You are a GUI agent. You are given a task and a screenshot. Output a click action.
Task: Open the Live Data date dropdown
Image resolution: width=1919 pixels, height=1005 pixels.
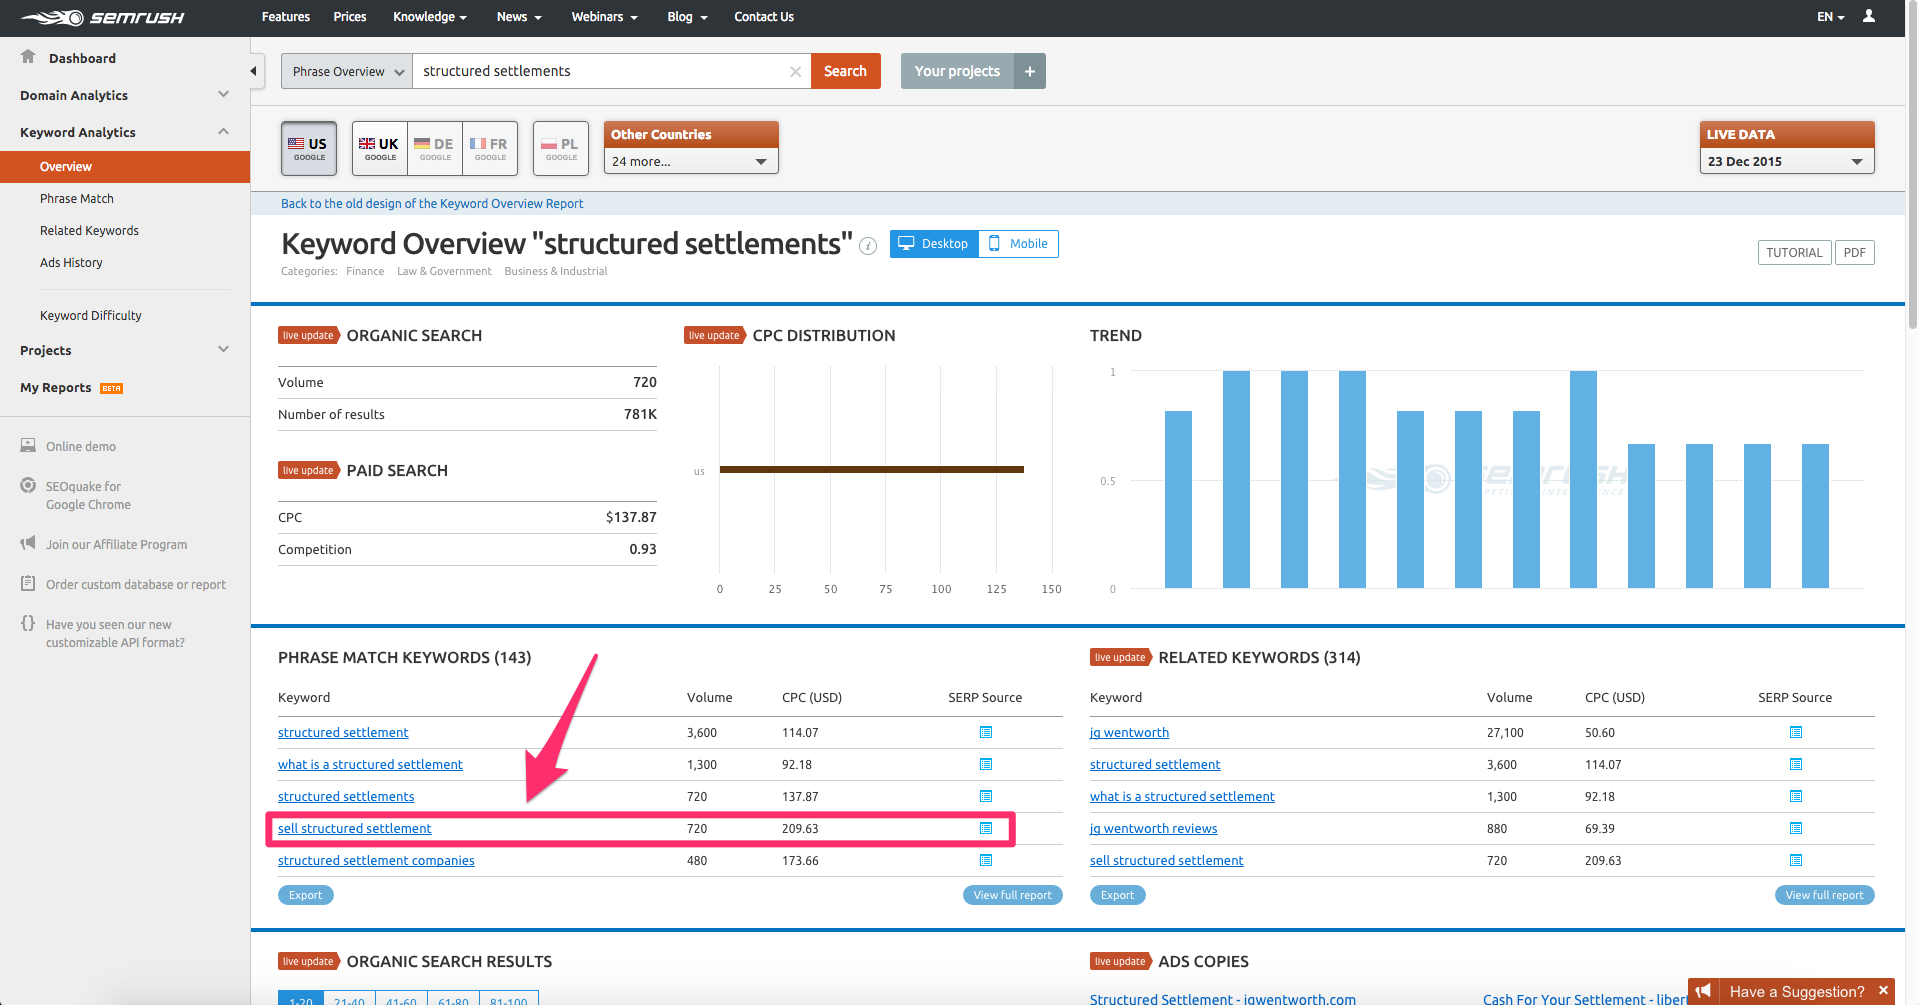[x=1787, y=161]
